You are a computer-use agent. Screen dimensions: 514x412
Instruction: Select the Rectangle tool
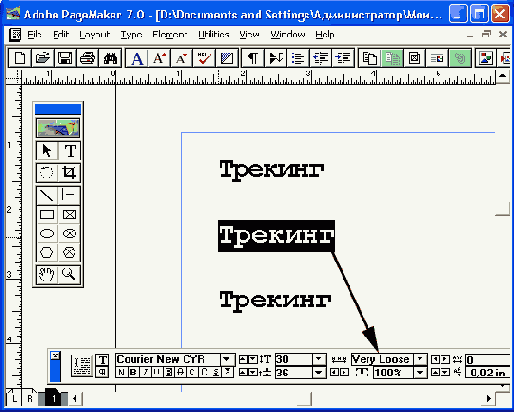pyautogui.click(x=47, y=214)
